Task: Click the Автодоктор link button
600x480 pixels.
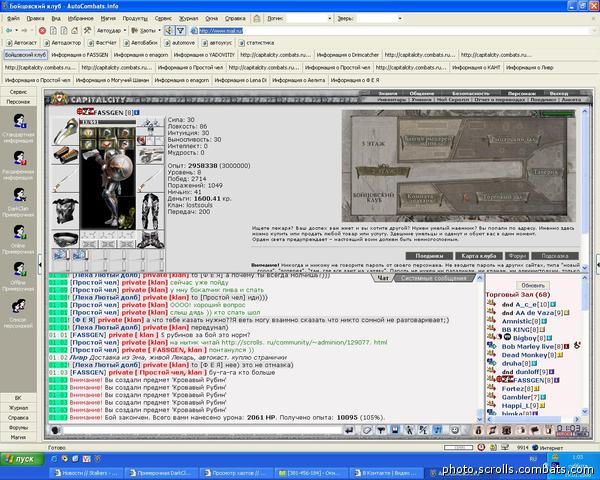Action: 62,42
